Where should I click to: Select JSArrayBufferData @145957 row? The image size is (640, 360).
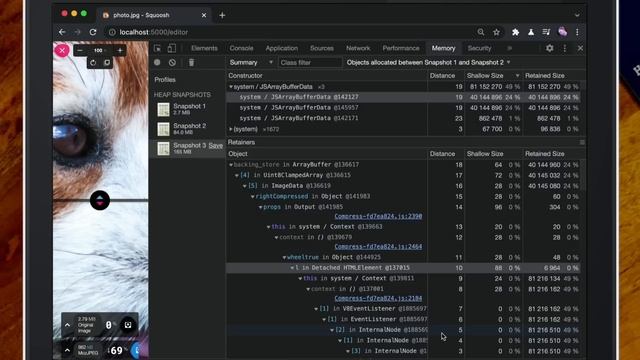click(x=403, y=108)
